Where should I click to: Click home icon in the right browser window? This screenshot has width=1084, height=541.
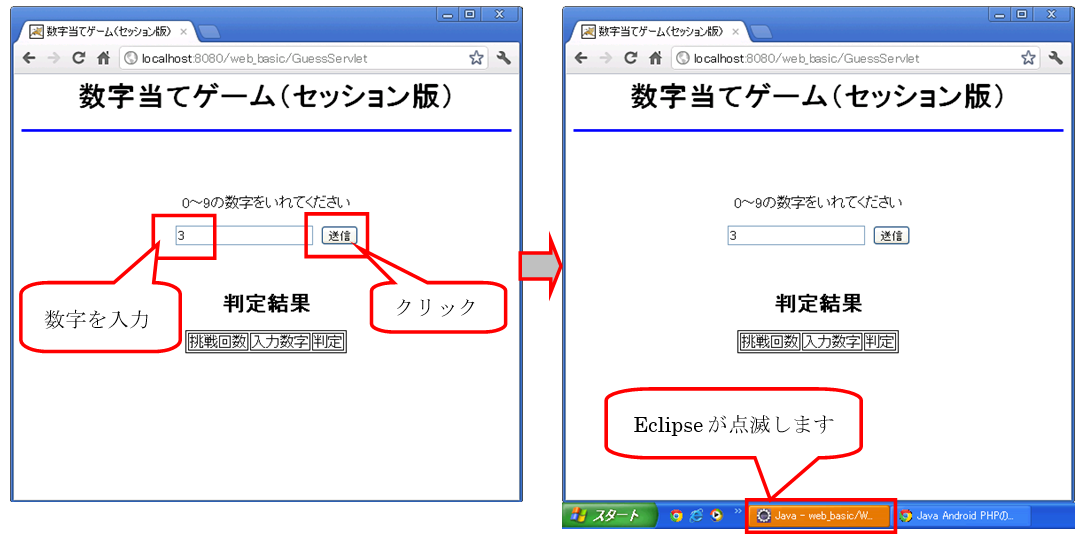click(x=655, y=58)
